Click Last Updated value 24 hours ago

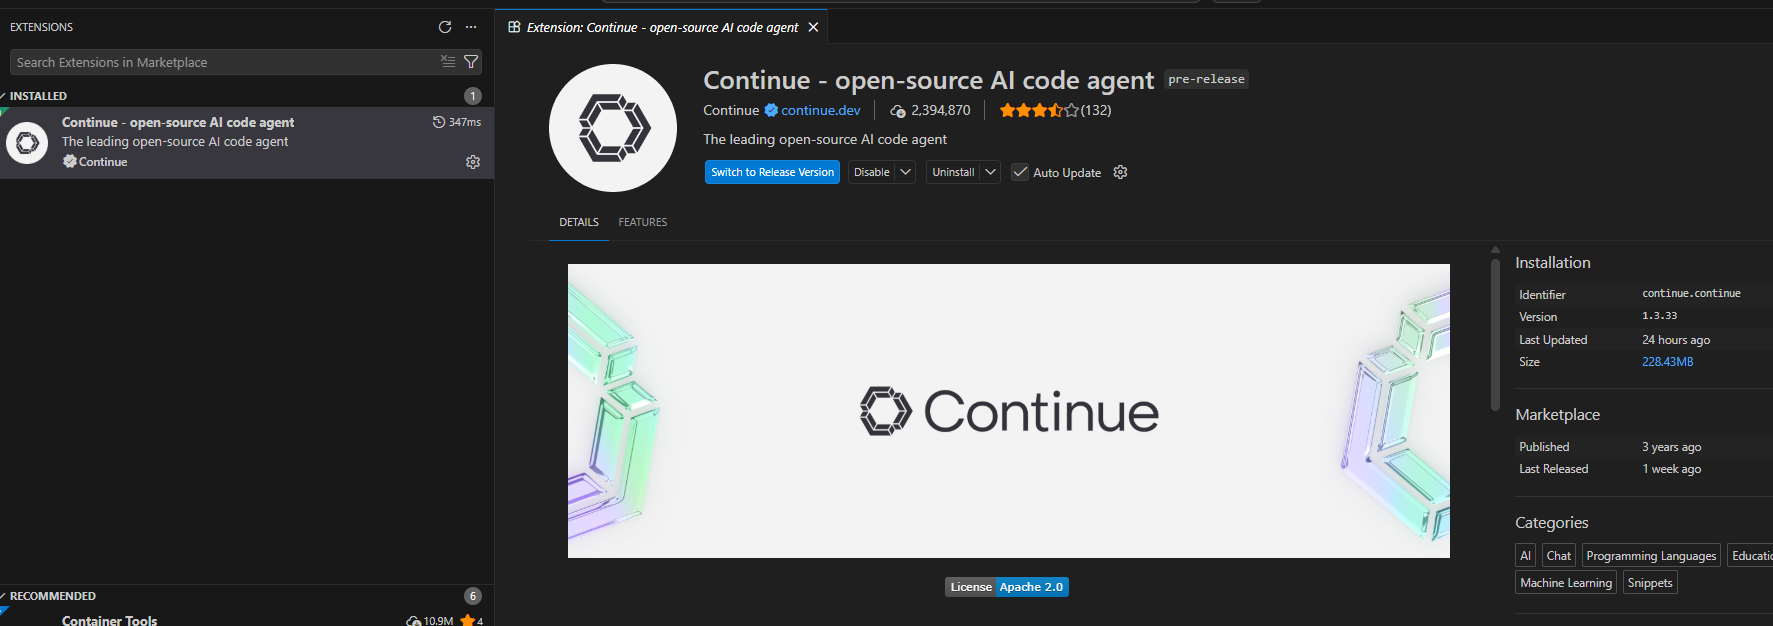point(1676,340)
